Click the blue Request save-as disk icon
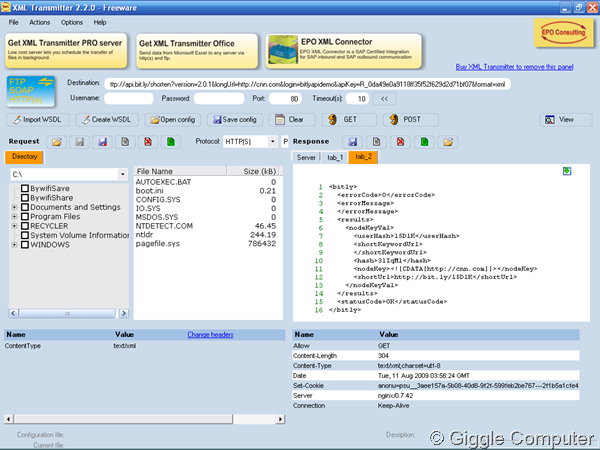Viewport: 600px width, 450px height. (x=102, y=142)
